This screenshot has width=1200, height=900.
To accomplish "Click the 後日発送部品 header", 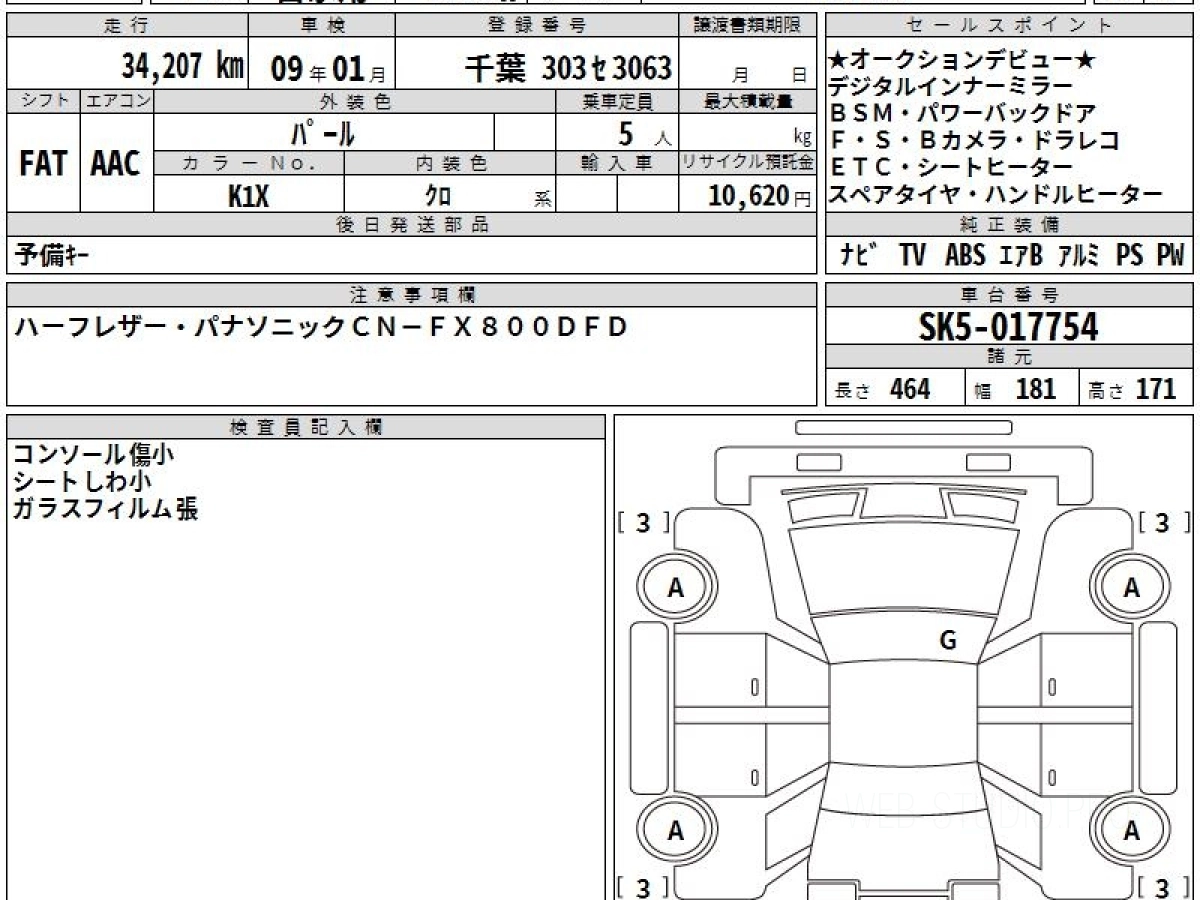I will [x=412, y=225].
